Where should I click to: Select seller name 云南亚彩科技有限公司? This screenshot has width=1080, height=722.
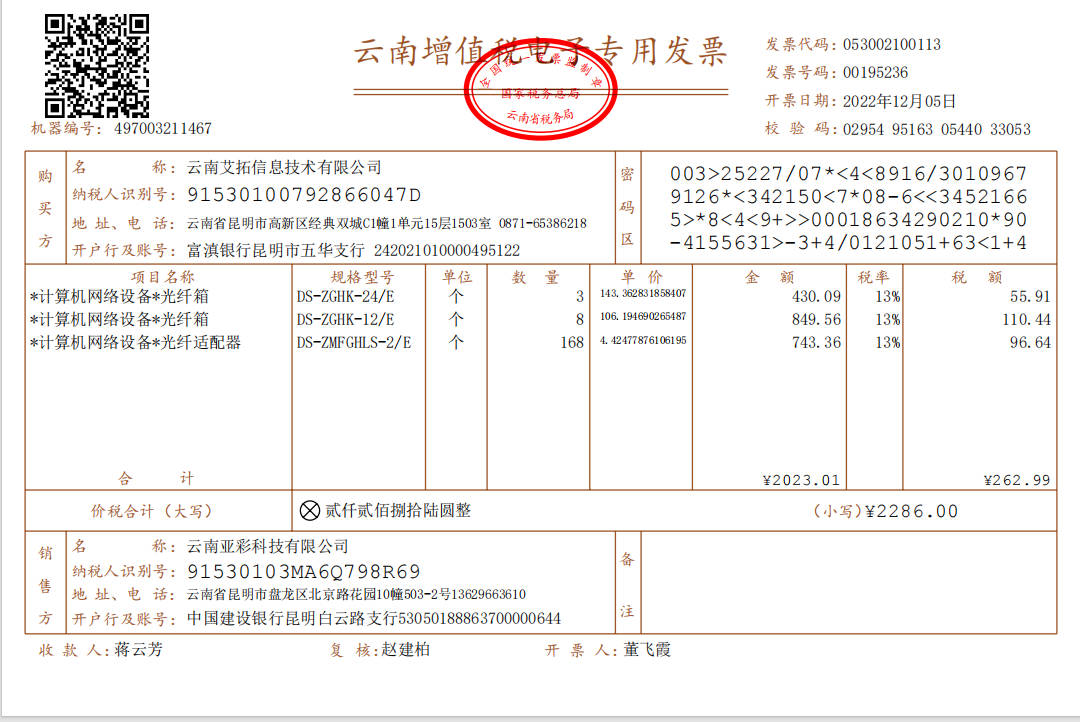tap(268, 546)
